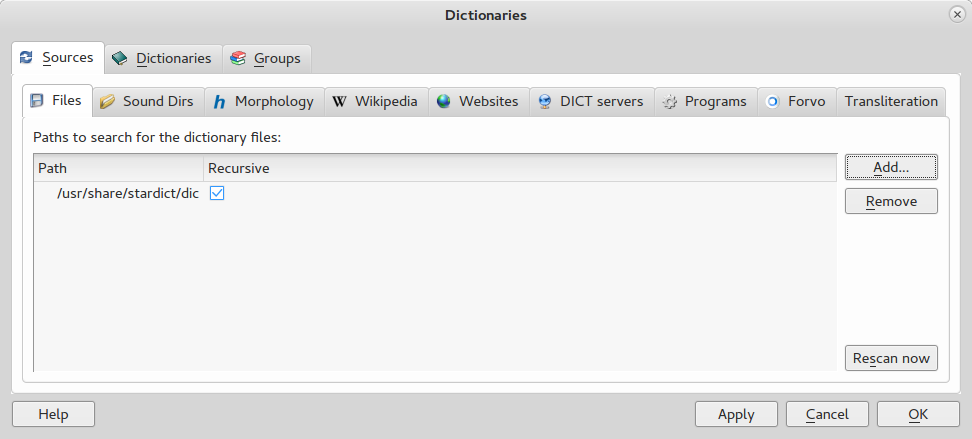972x439 pixels.
Task: Click the Files tab floppy disk icon
Action: (x=37, y=101)
